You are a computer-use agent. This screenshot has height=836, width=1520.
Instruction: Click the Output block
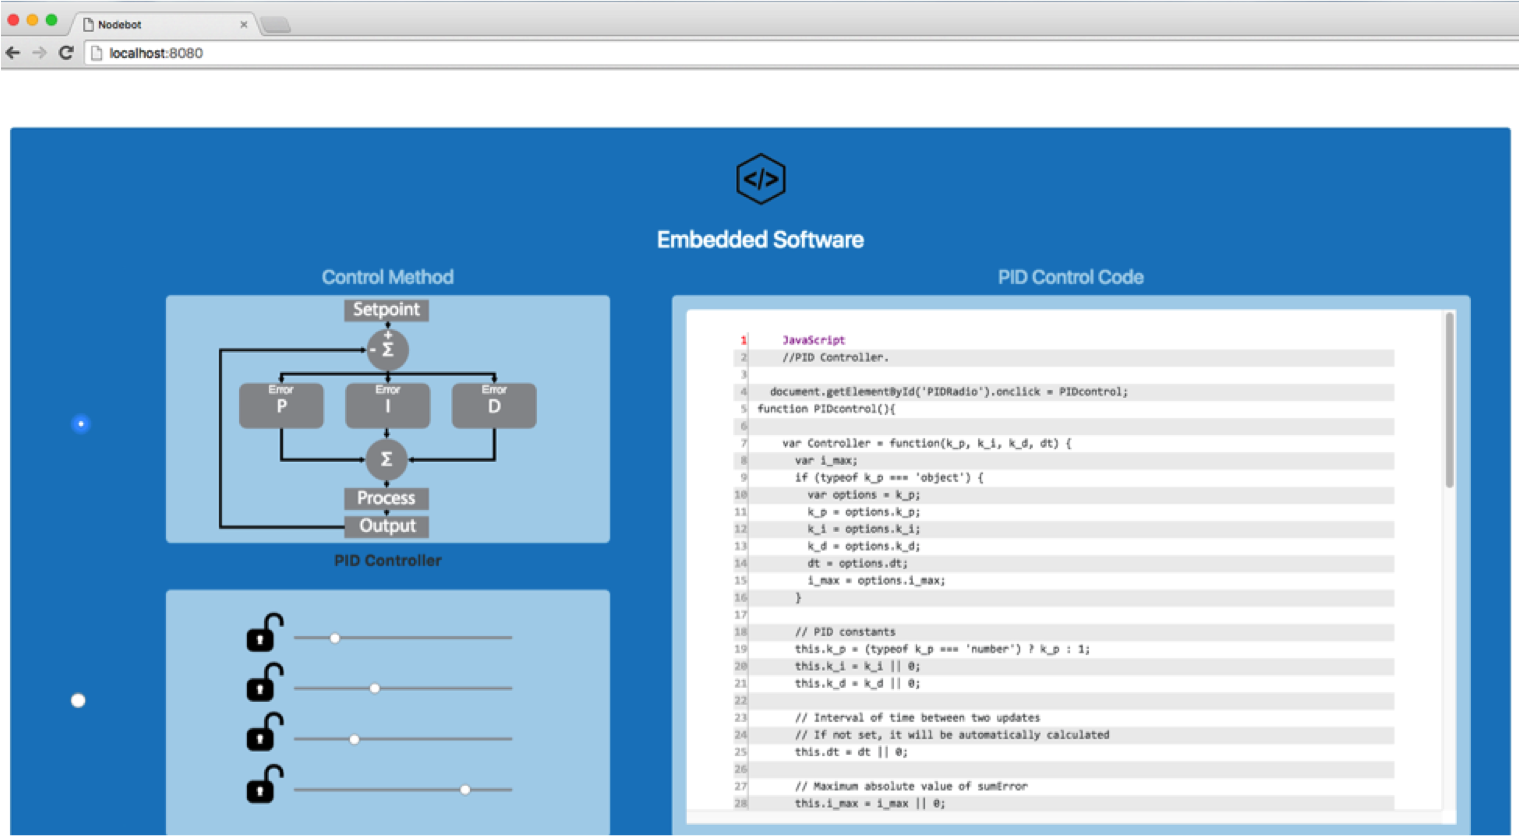[x=386, y=525]
